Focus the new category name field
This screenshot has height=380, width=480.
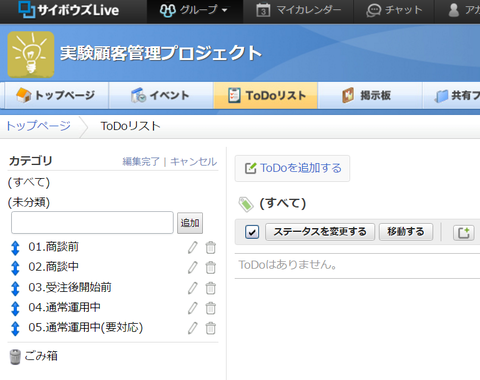tap(92, 222)
